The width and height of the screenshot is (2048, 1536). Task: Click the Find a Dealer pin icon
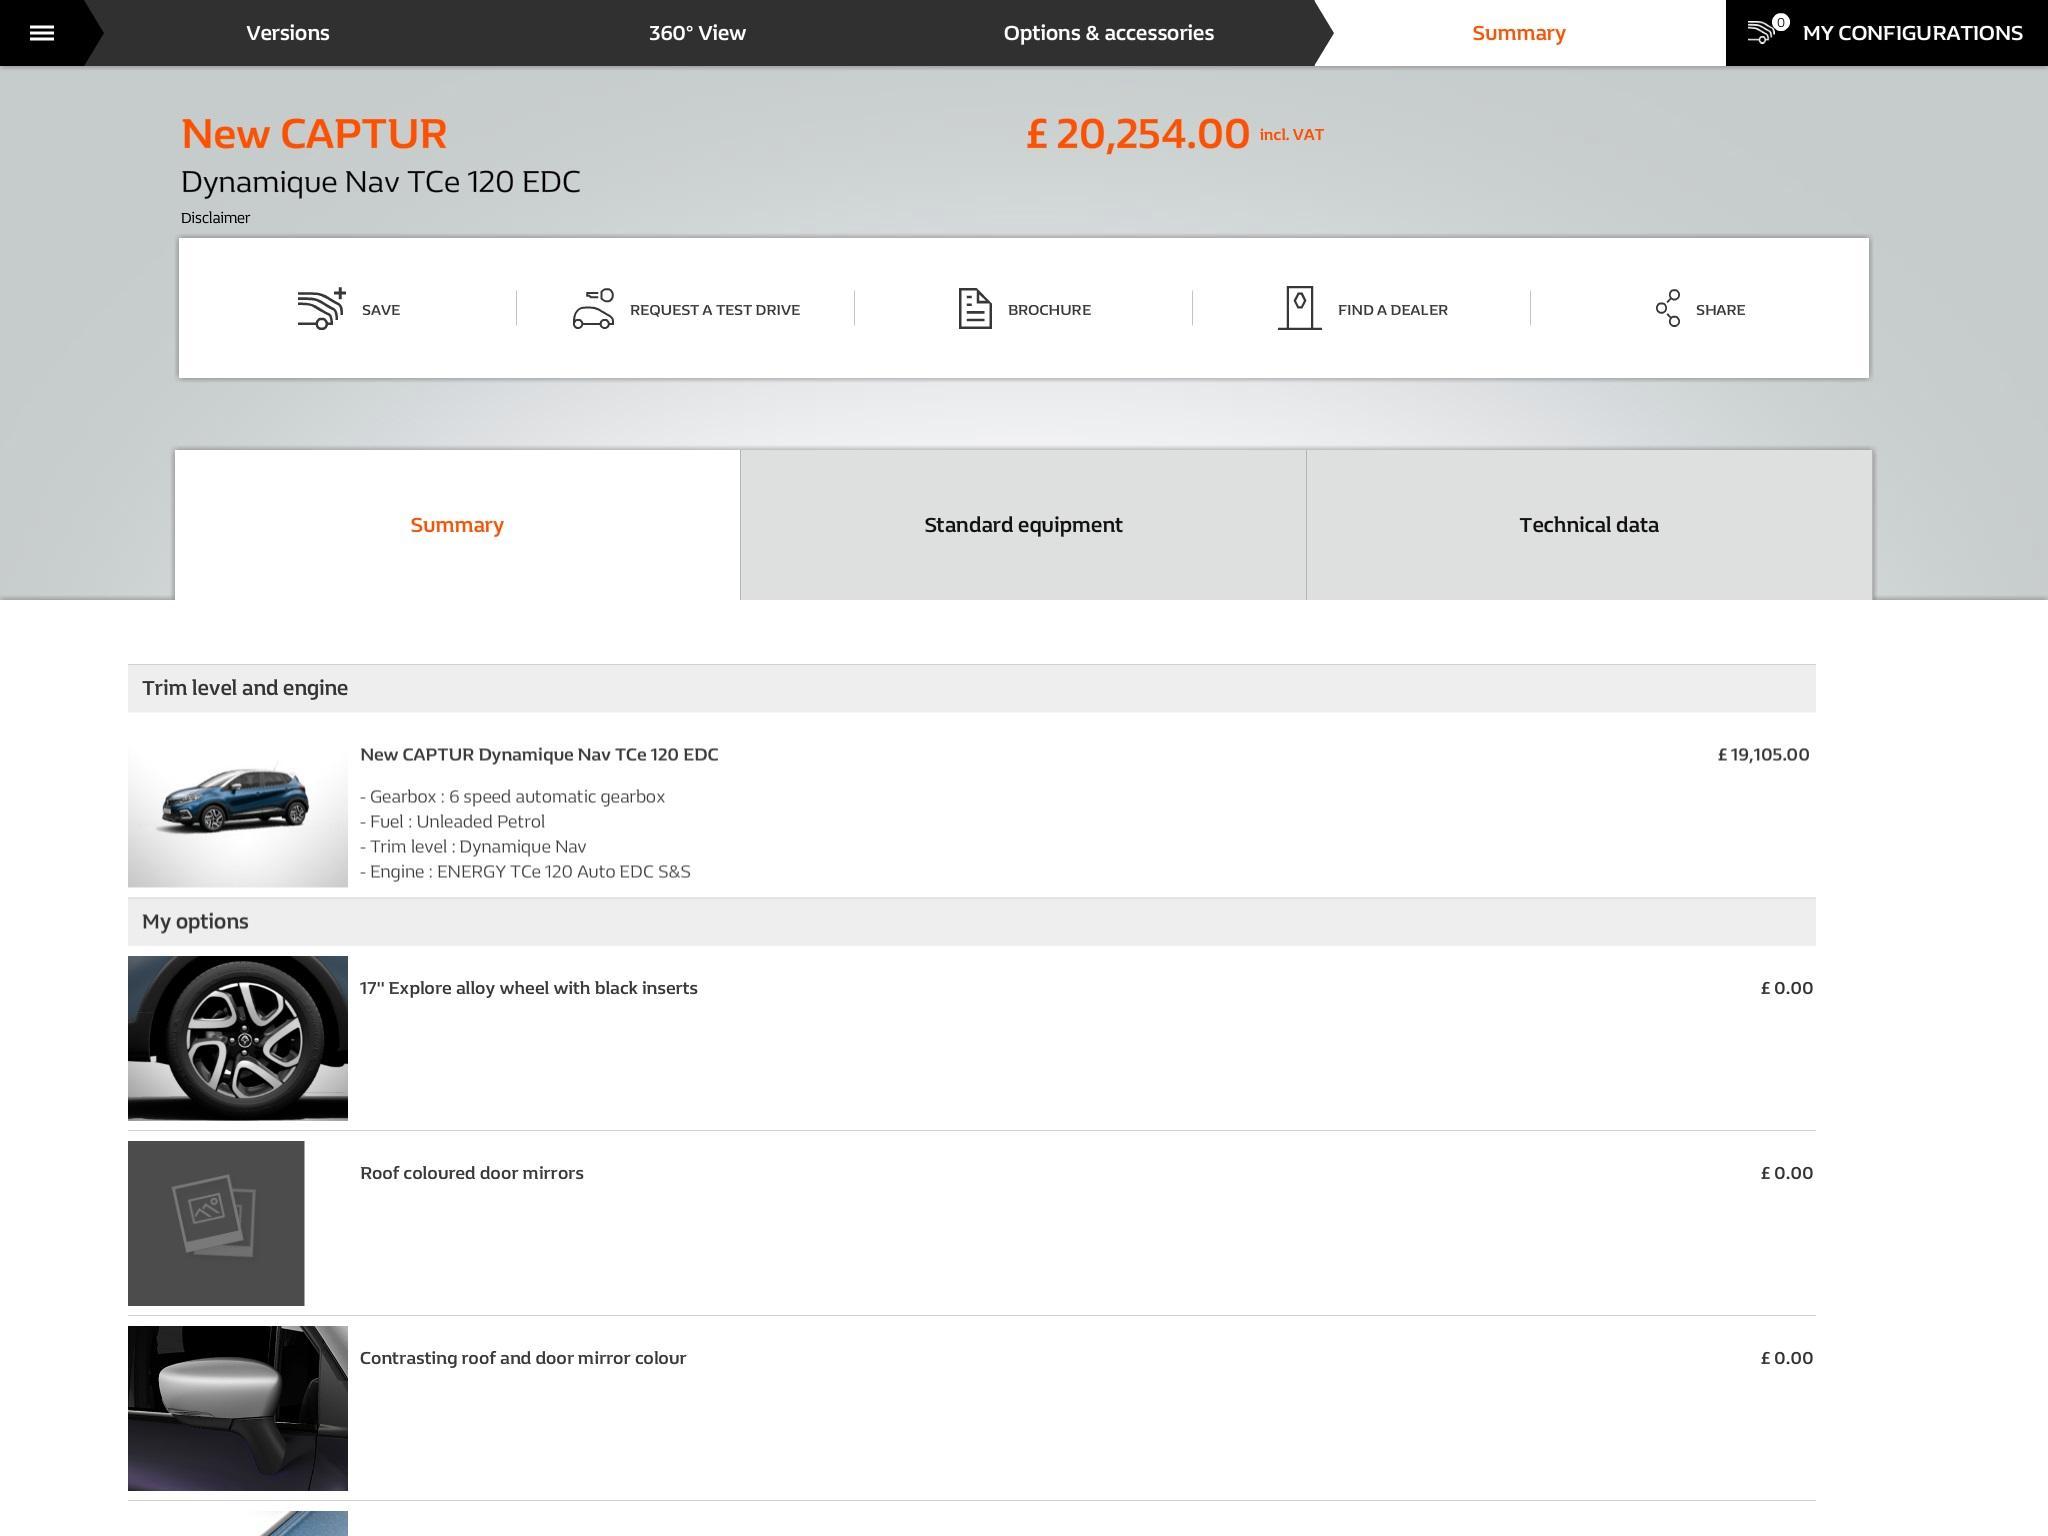(x=1299, y=309)
